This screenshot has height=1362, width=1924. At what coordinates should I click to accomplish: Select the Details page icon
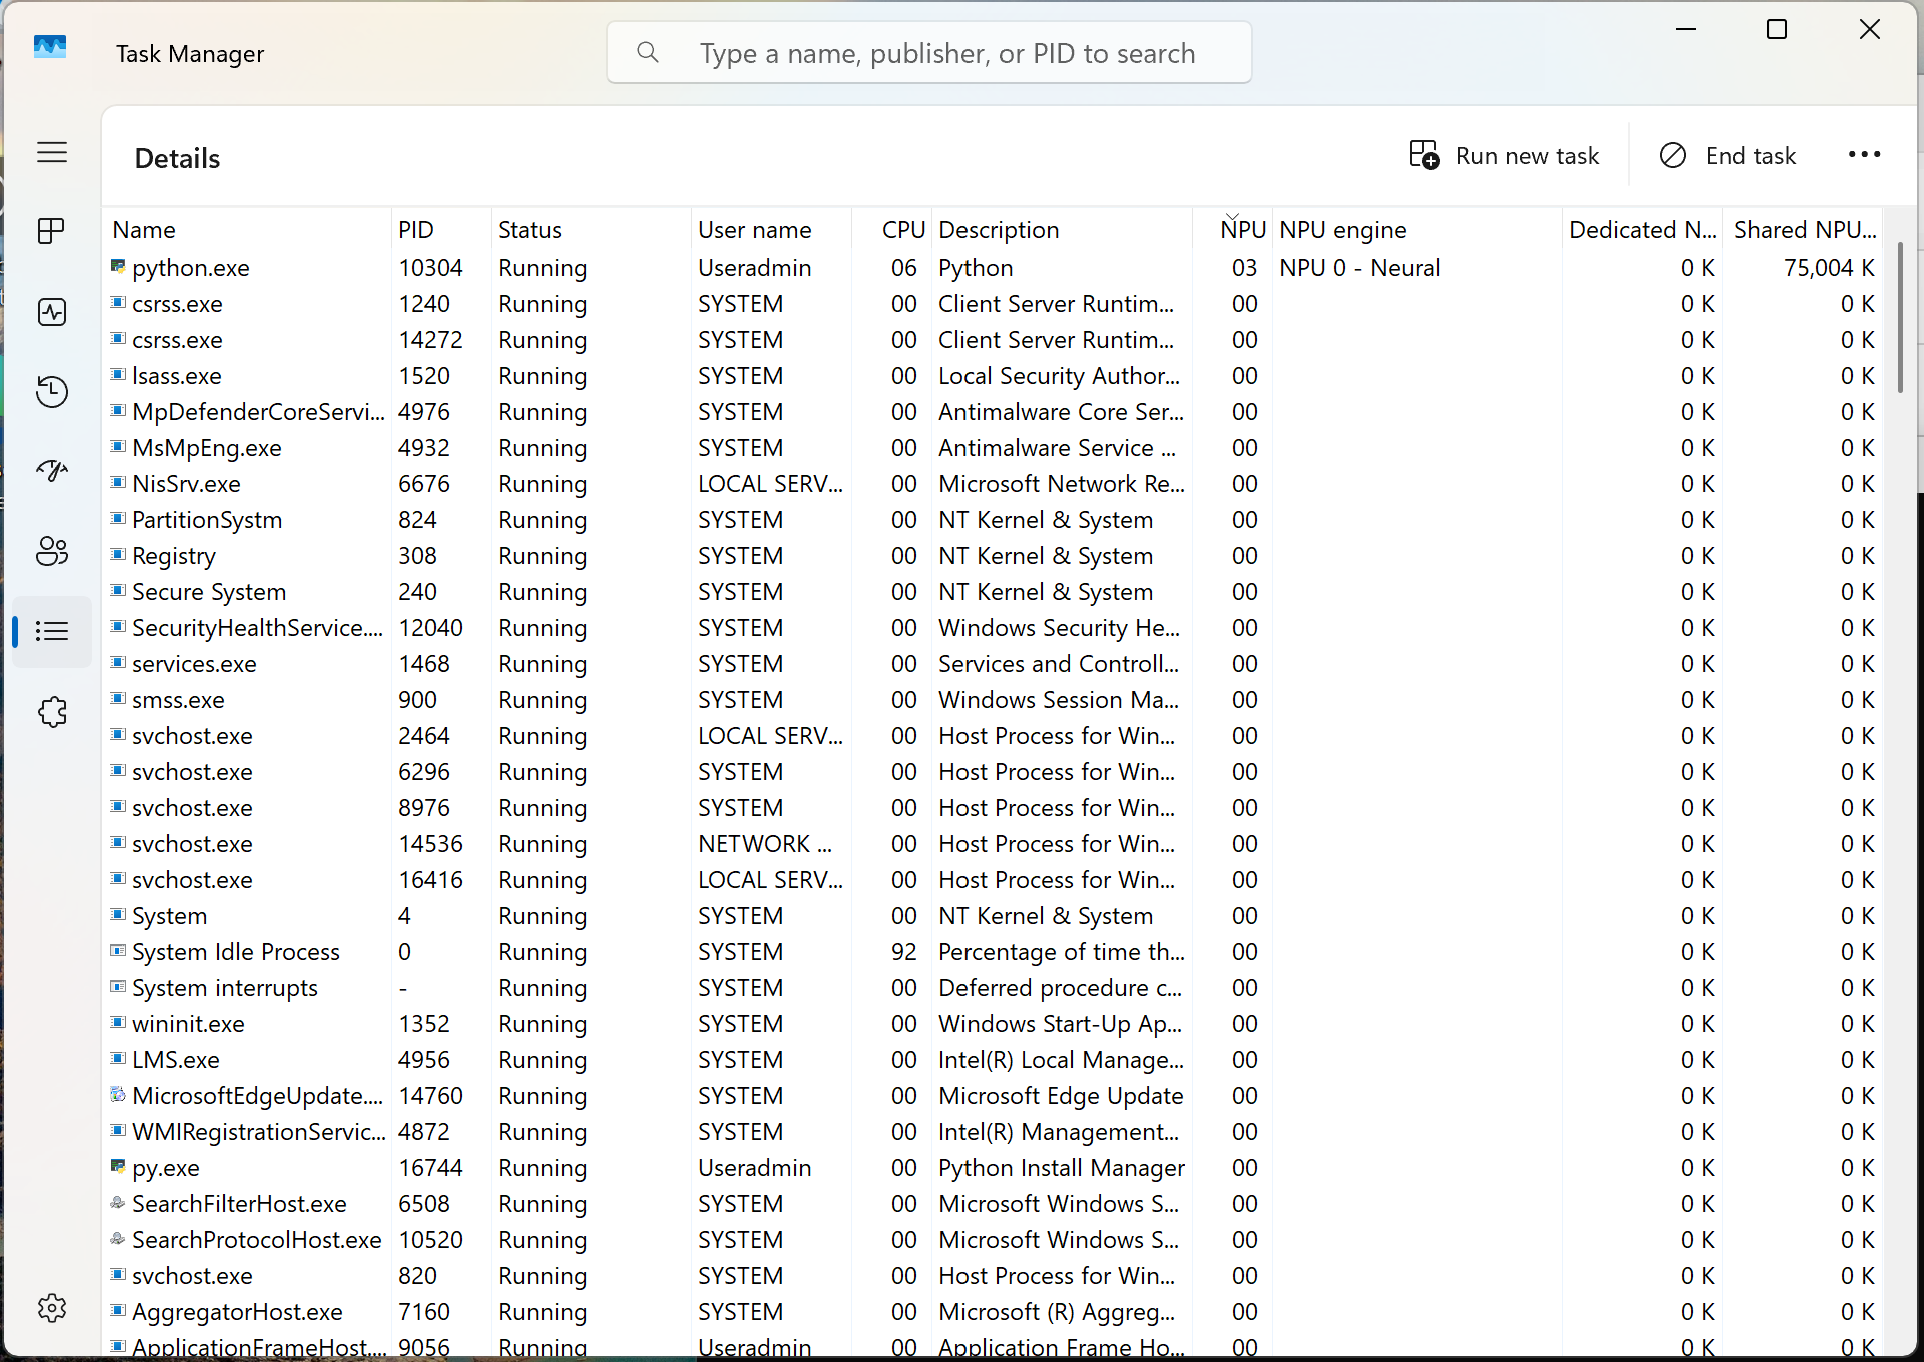coord(52,631)
